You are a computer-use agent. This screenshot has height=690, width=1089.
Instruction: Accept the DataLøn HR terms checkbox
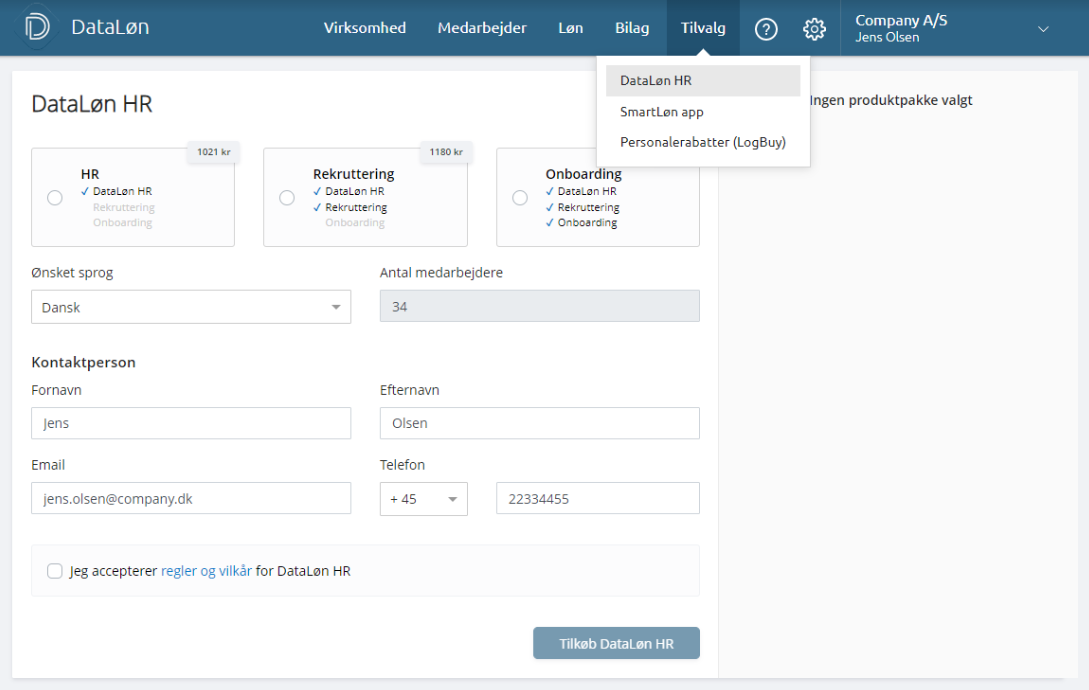pyautogui.click(x=55, y=571)
